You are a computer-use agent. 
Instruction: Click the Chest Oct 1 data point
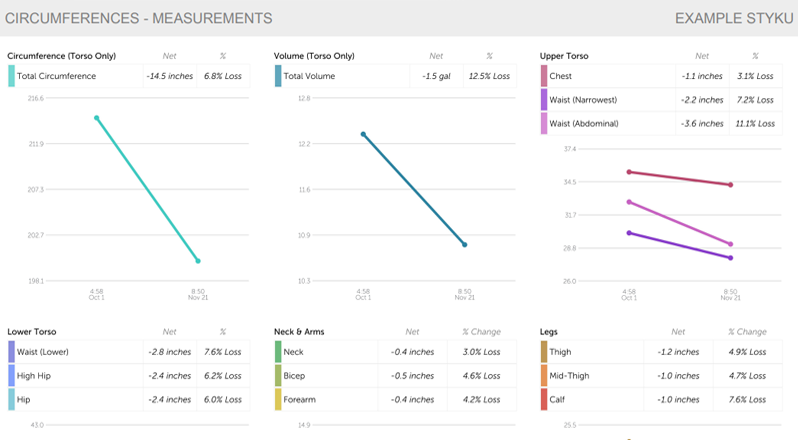click(629, 172)
